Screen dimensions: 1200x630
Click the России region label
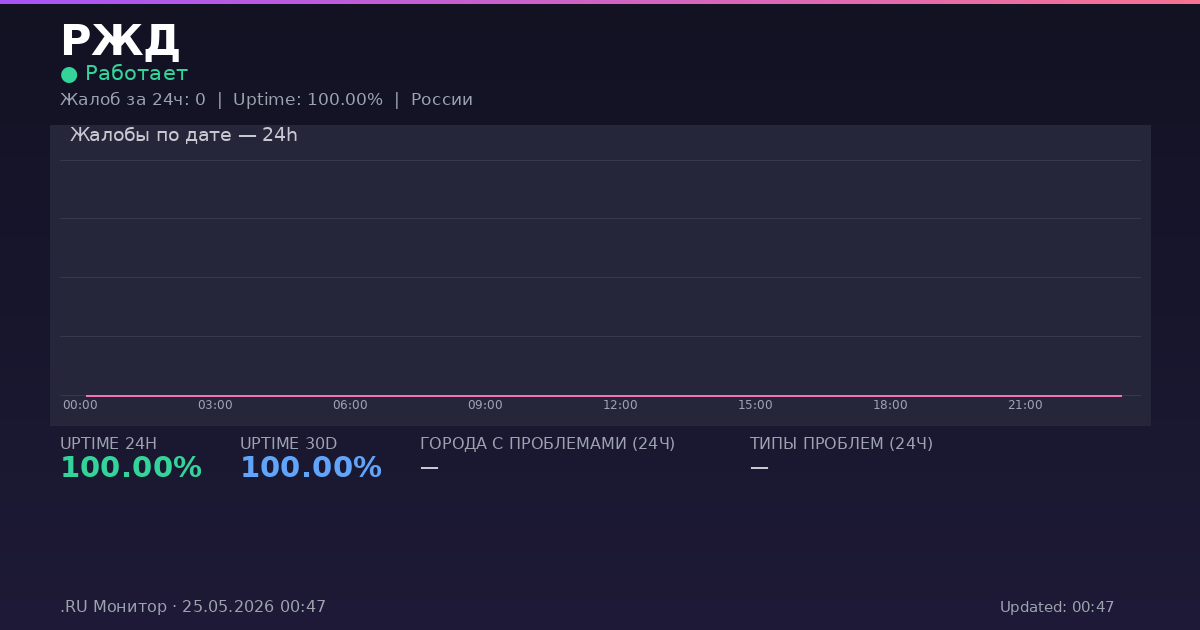(442, 100)
